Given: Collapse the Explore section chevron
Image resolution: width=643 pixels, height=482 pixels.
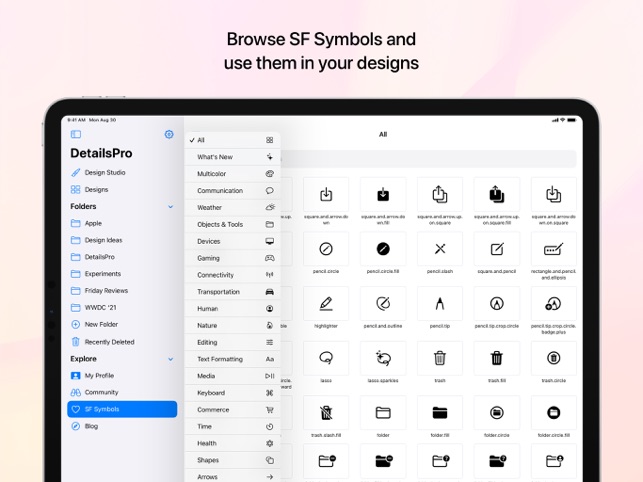Looking at the screenshot, I should coord(171,359).
